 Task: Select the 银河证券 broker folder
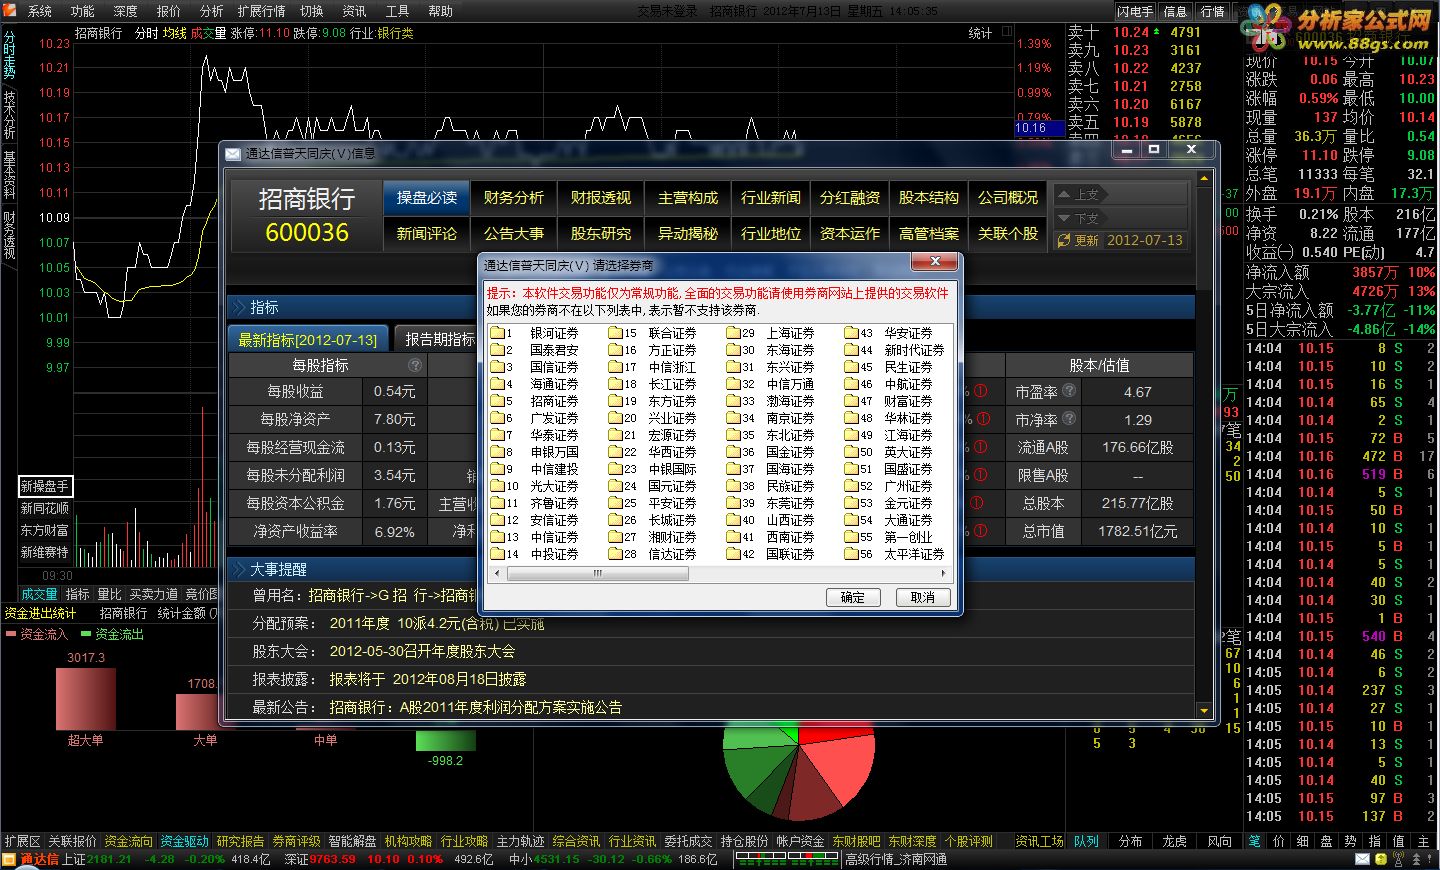tap(535, 333)
